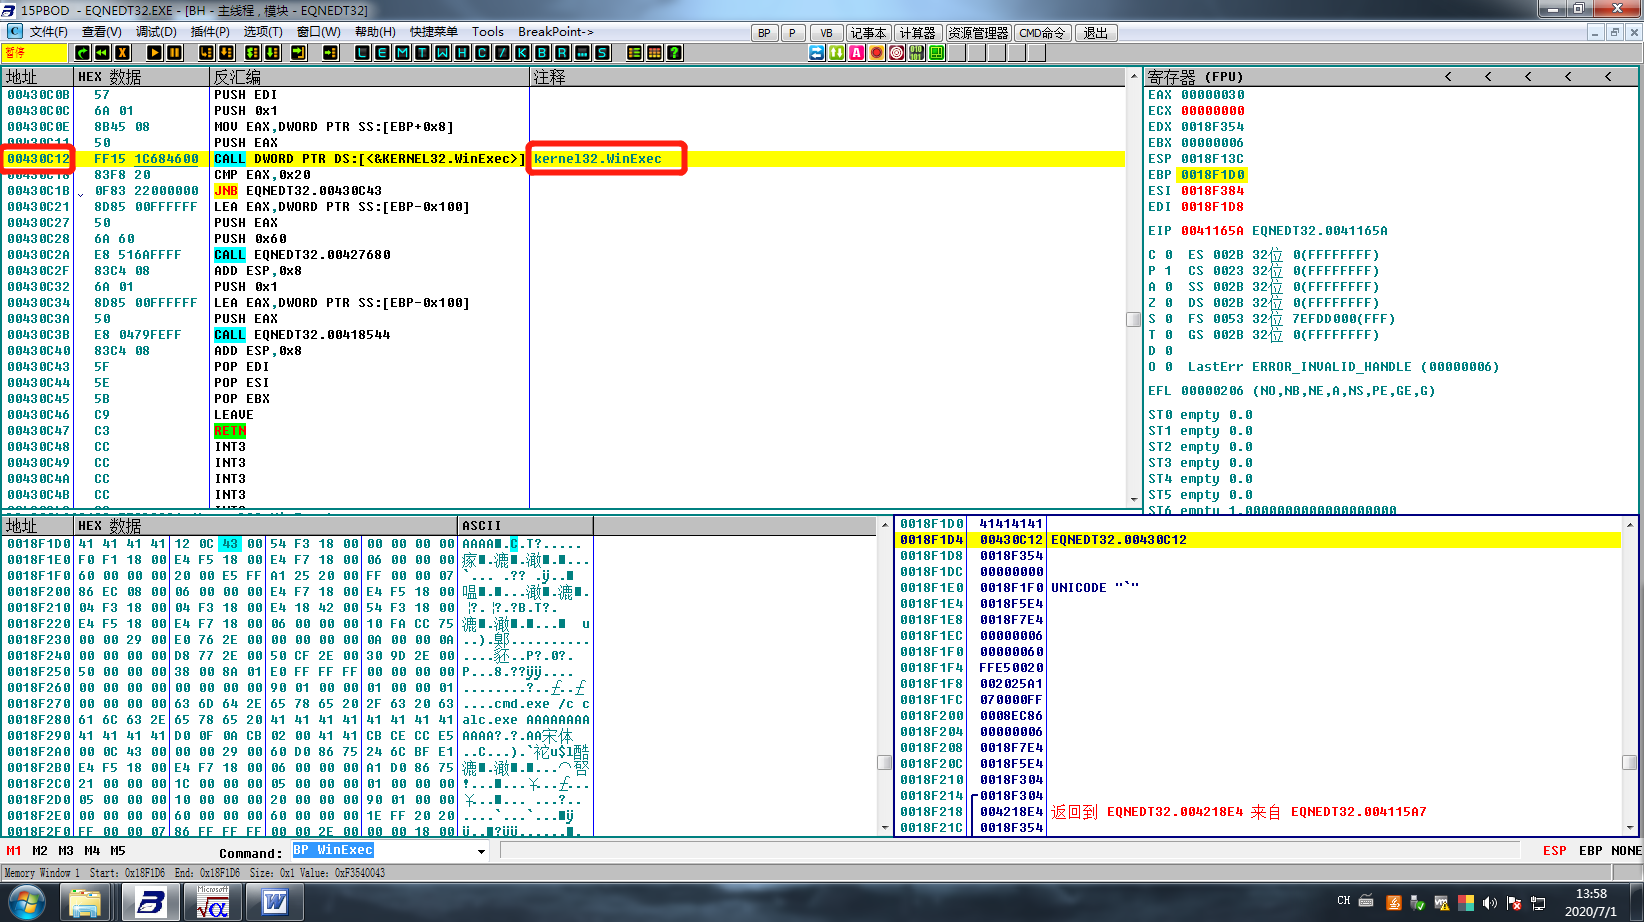Switch to memory window M3
1644x922 pixels.
click(66, 851)
